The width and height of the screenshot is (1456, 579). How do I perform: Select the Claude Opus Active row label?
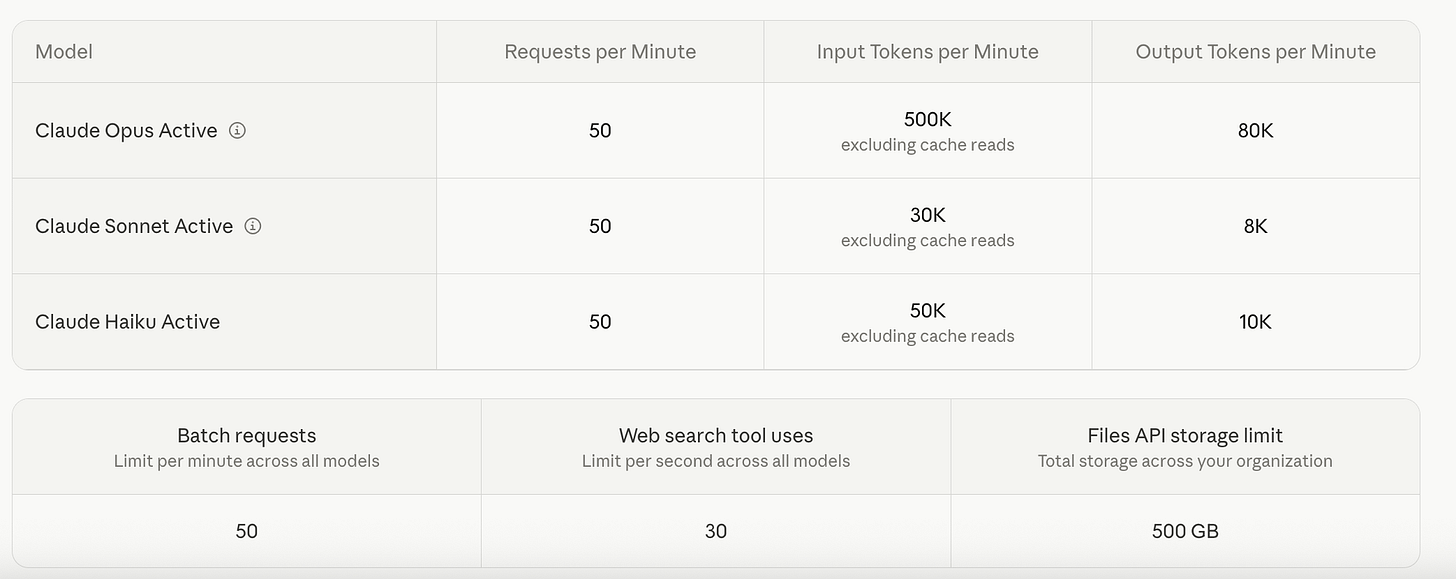click(x=126, y=130)
